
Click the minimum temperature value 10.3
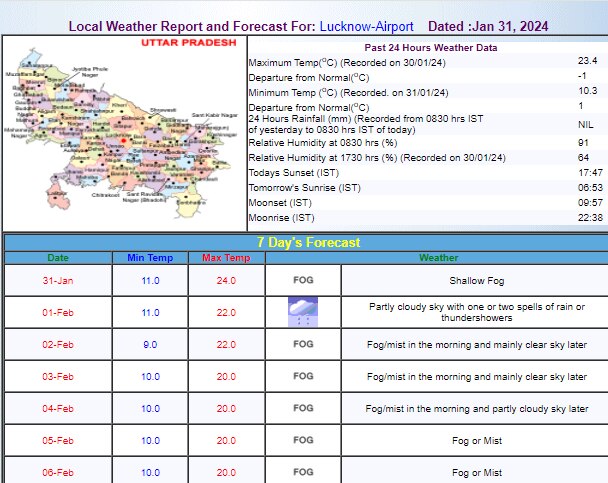[x=587, y=91]
